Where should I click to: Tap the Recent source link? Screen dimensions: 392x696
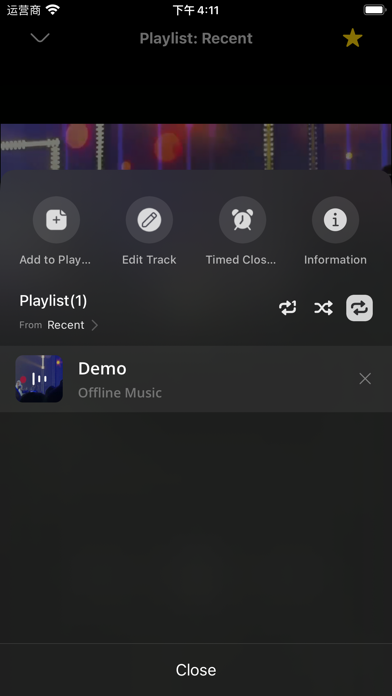66,325
